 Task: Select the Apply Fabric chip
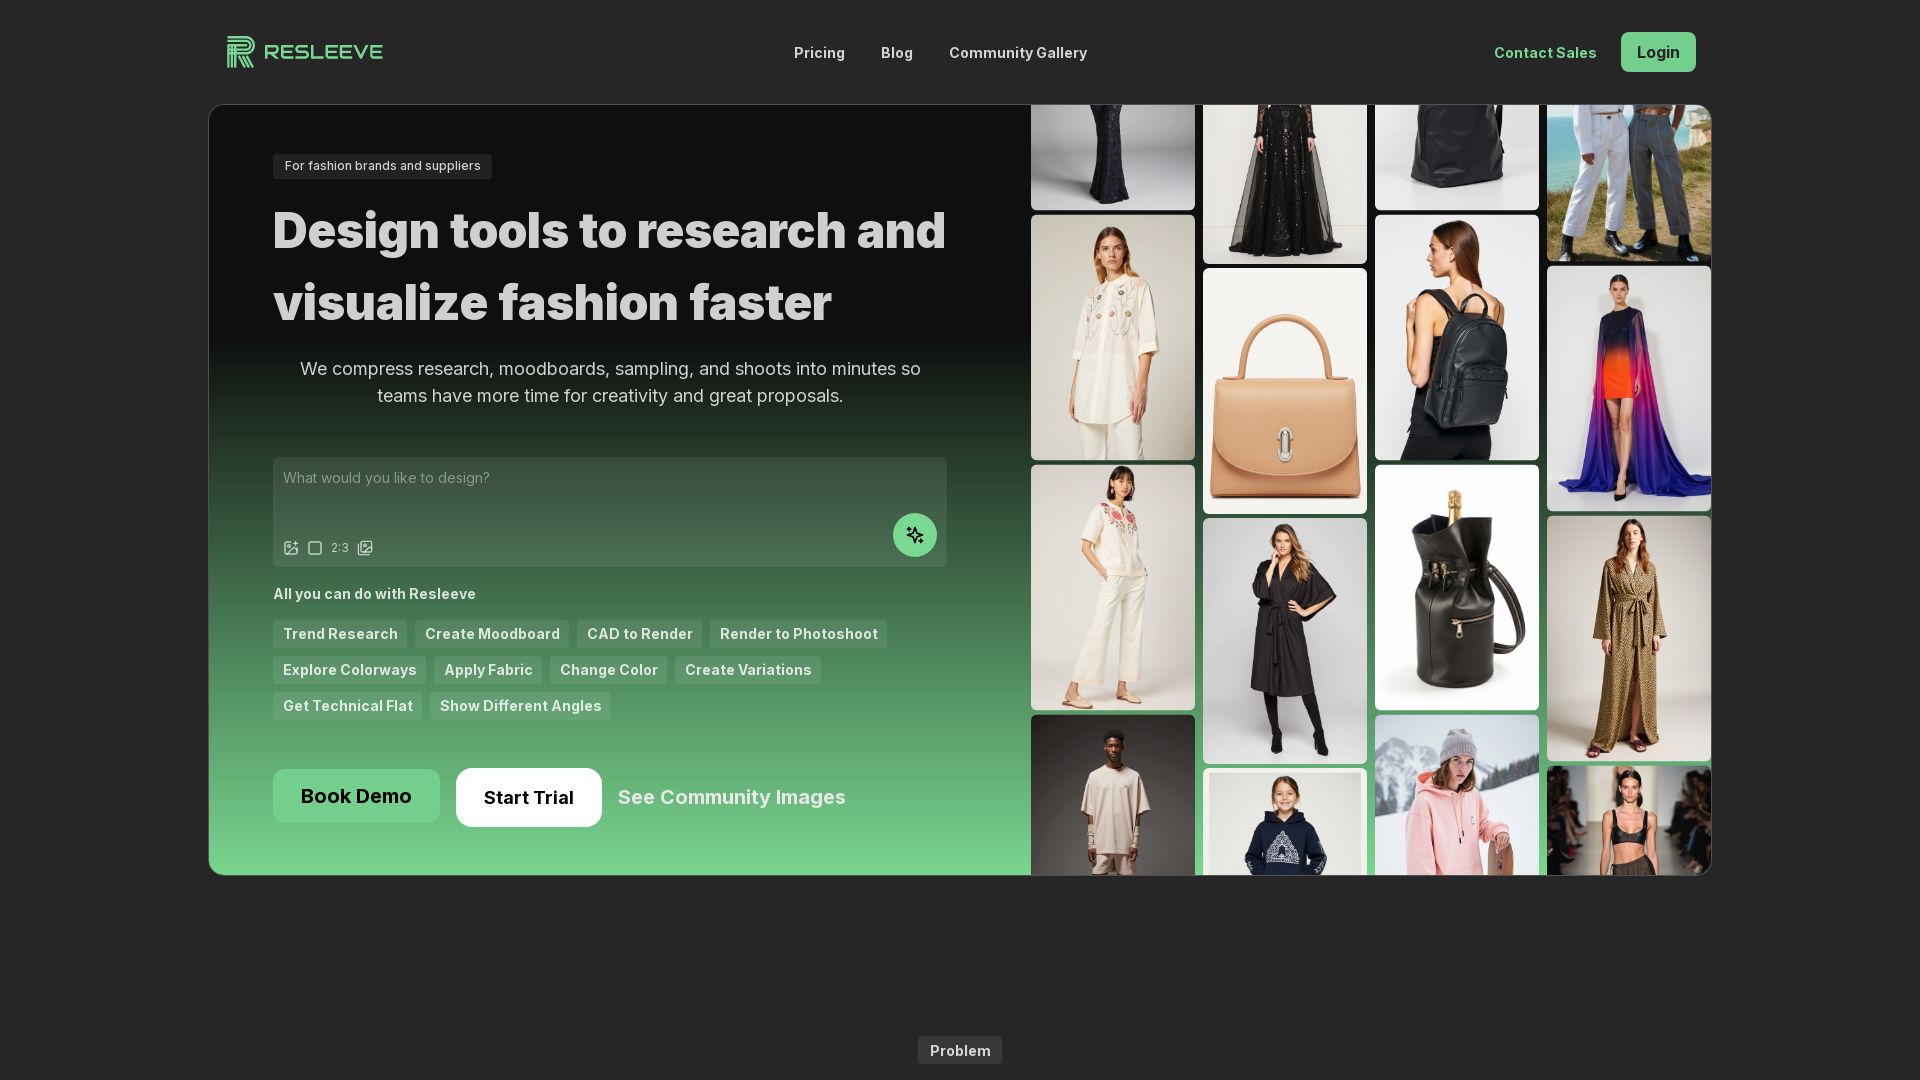tap(488, 670)
